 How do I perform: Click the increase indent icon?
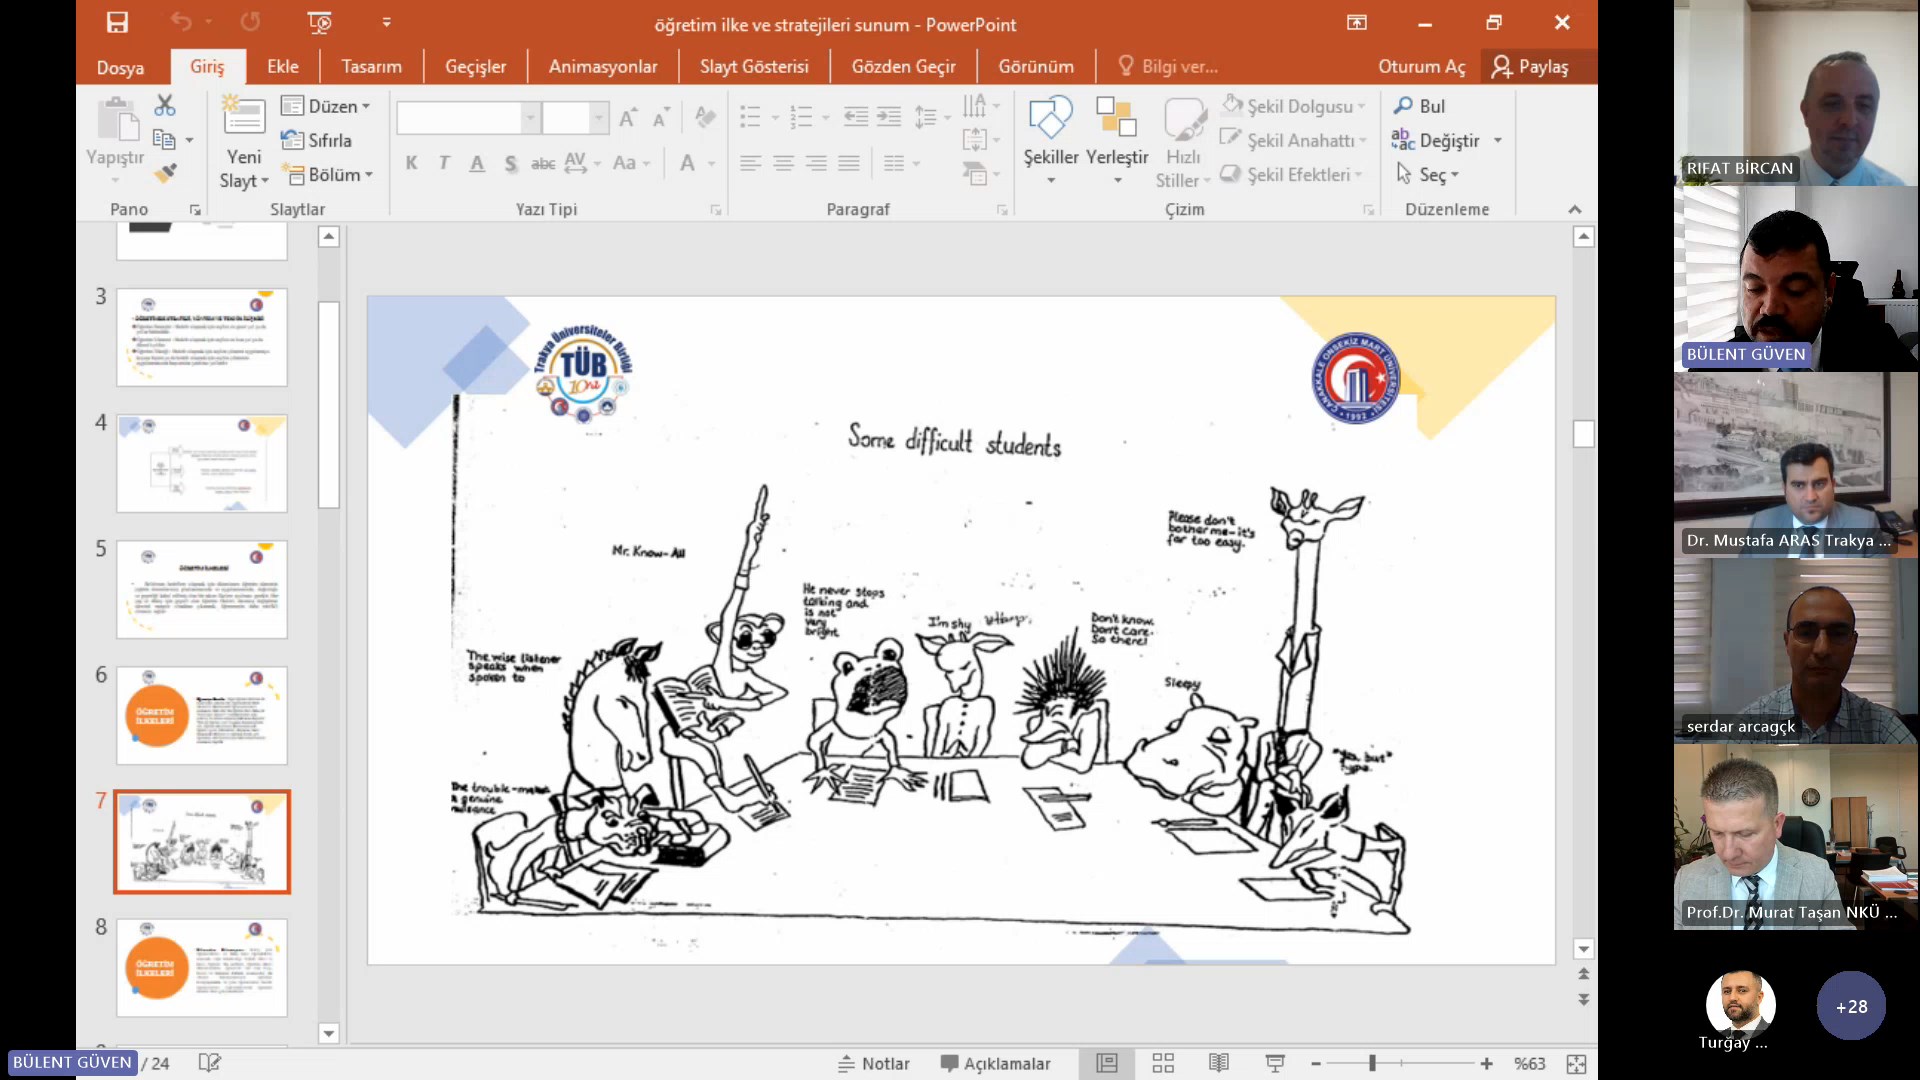889,117
